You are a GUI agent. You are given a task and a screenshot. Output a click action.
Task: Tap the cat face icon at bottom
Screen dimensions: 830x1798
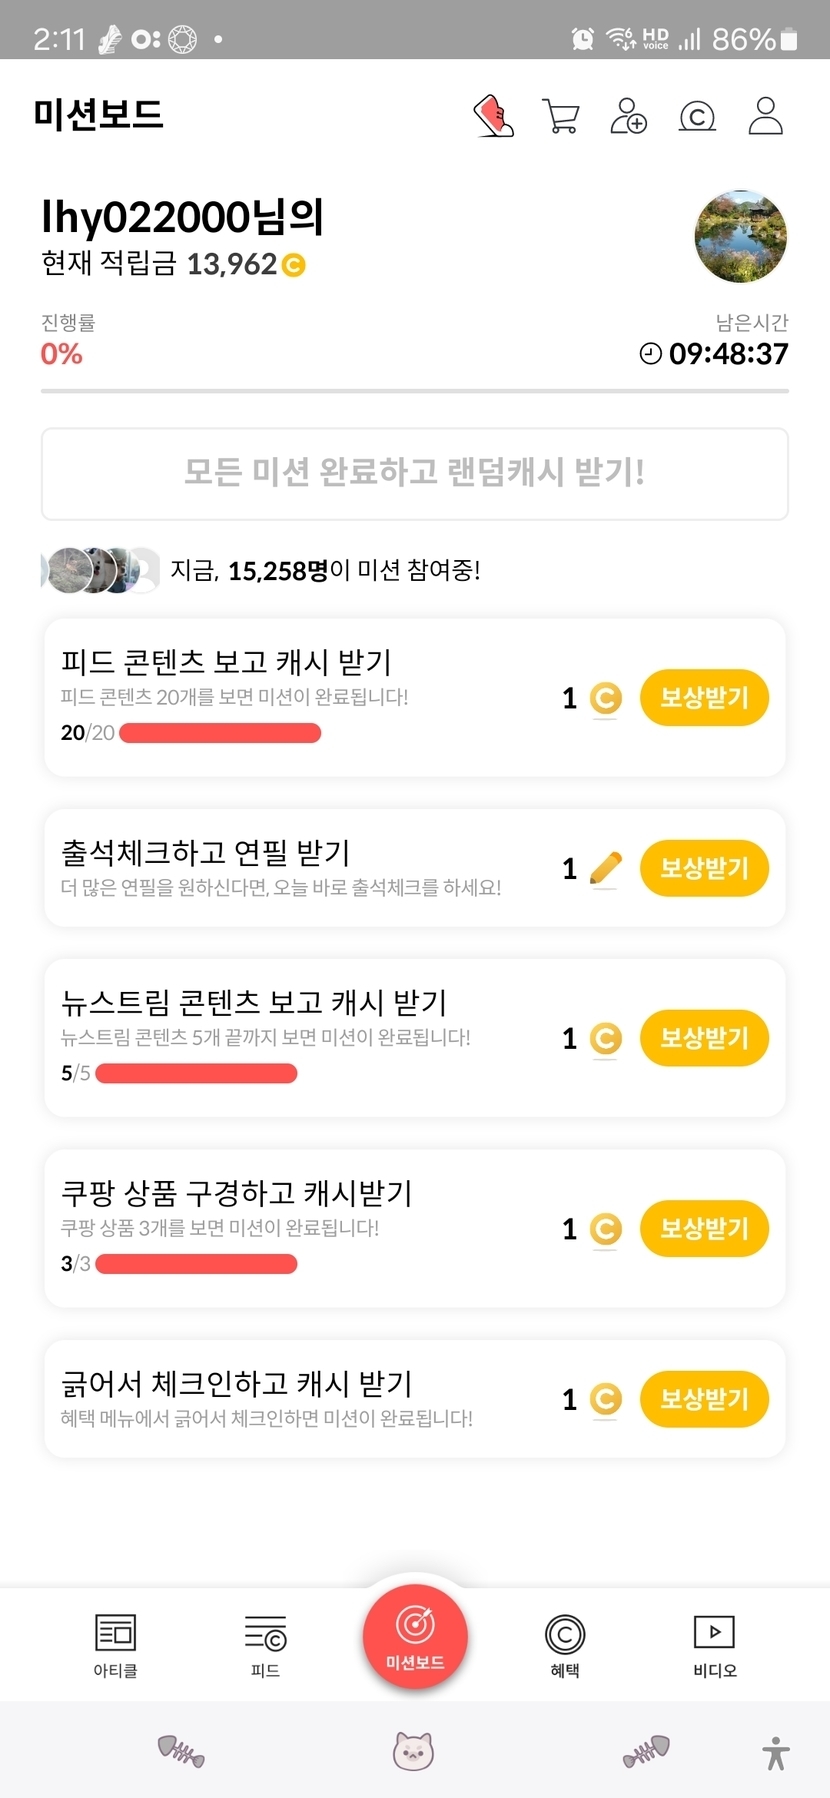tap(413, 1751)
